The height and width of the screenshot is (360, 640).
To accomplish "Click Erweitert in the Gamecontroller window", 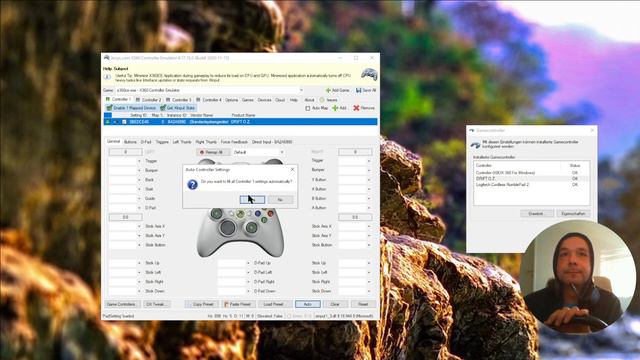I will click(x=536, y=213).
